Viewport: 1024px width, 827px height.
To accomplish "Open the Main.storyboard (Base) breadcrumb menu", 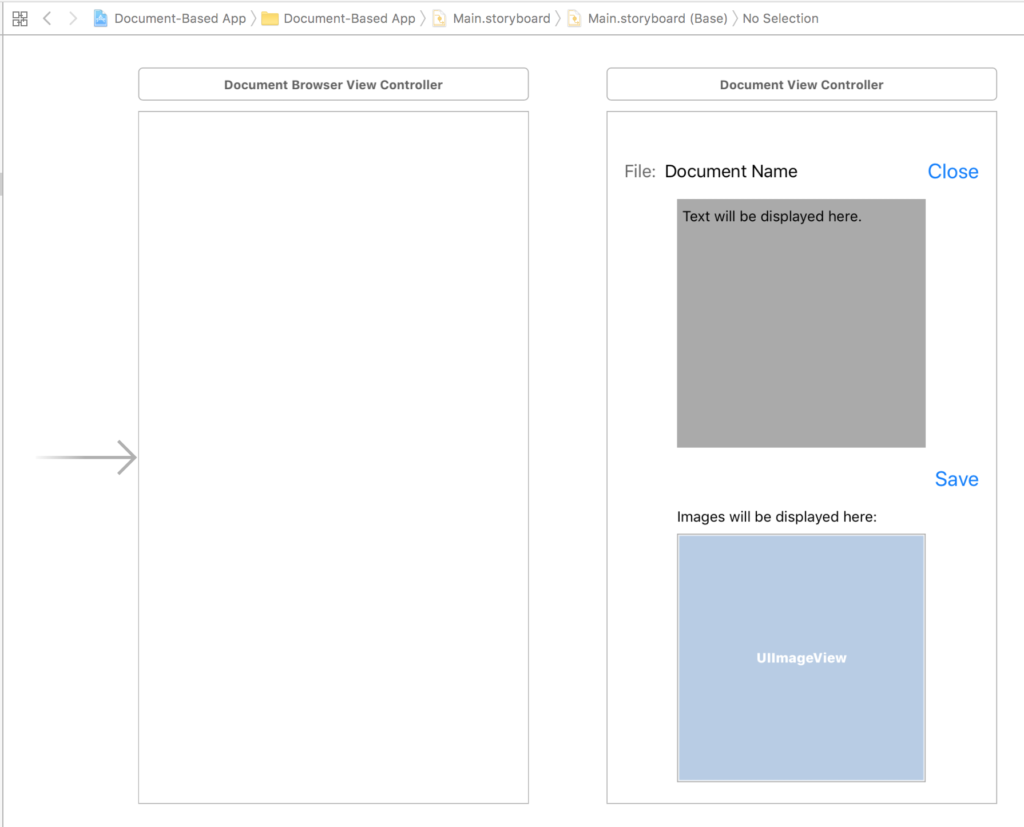I will point(660,18).
